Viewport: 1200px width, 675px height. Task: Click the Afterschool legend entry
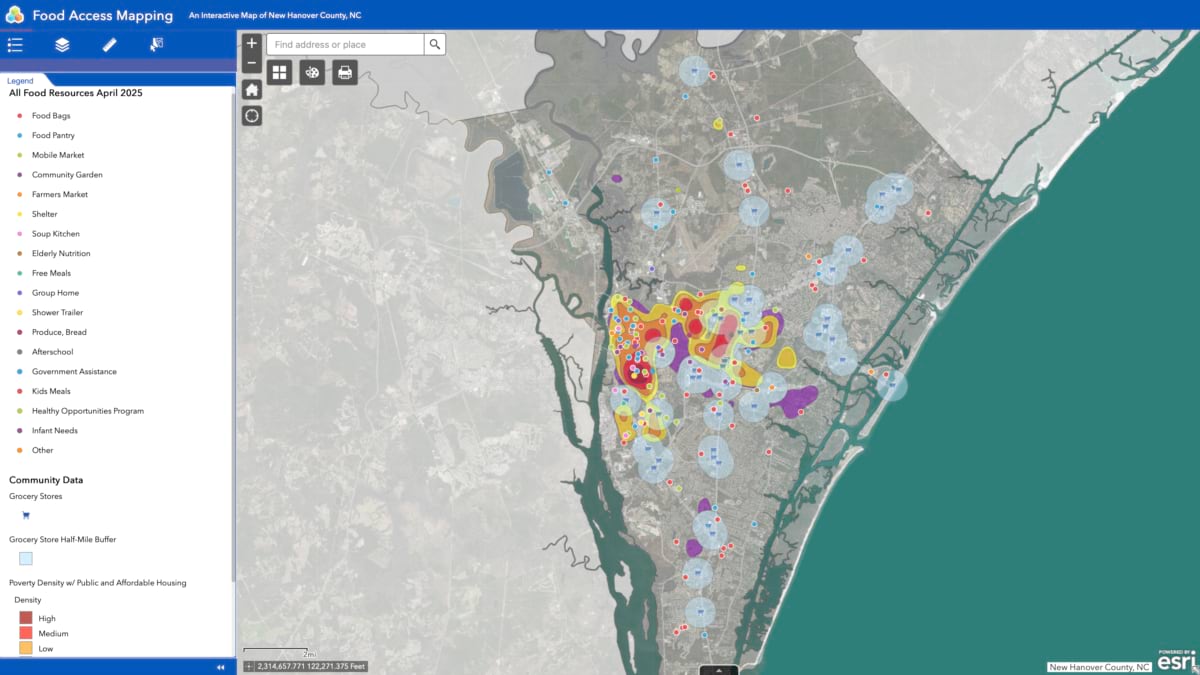(52, 352)
